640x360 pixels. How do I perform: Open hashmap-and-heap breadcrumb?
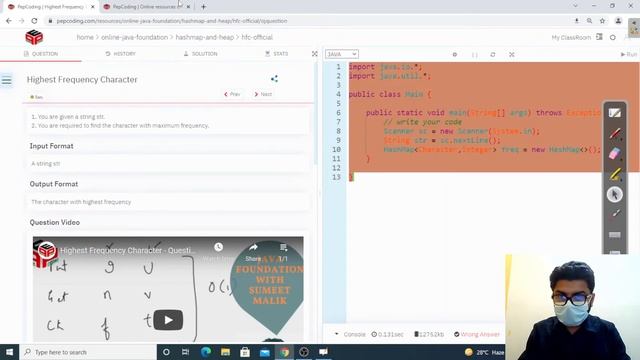pos(204,37)
